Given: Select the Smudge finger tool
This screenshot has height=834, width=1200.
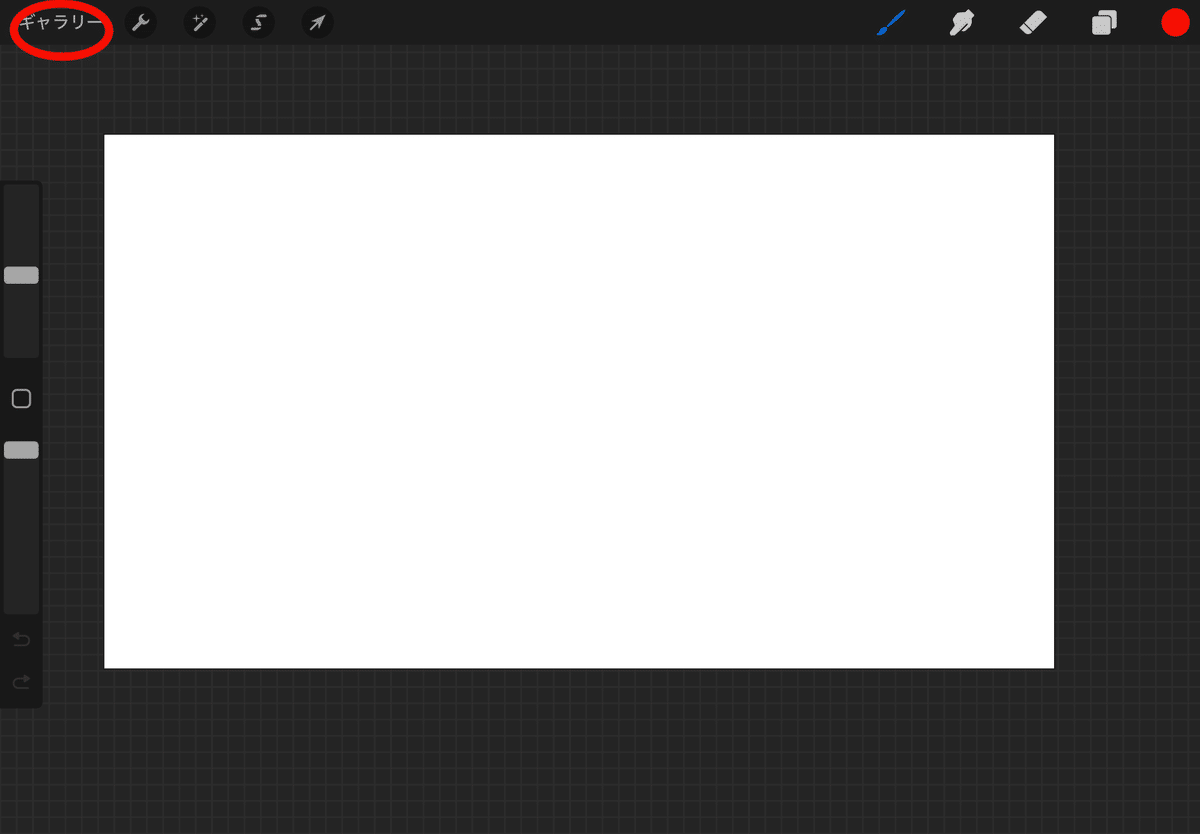Looking at the screenshot, I should 962,23.
